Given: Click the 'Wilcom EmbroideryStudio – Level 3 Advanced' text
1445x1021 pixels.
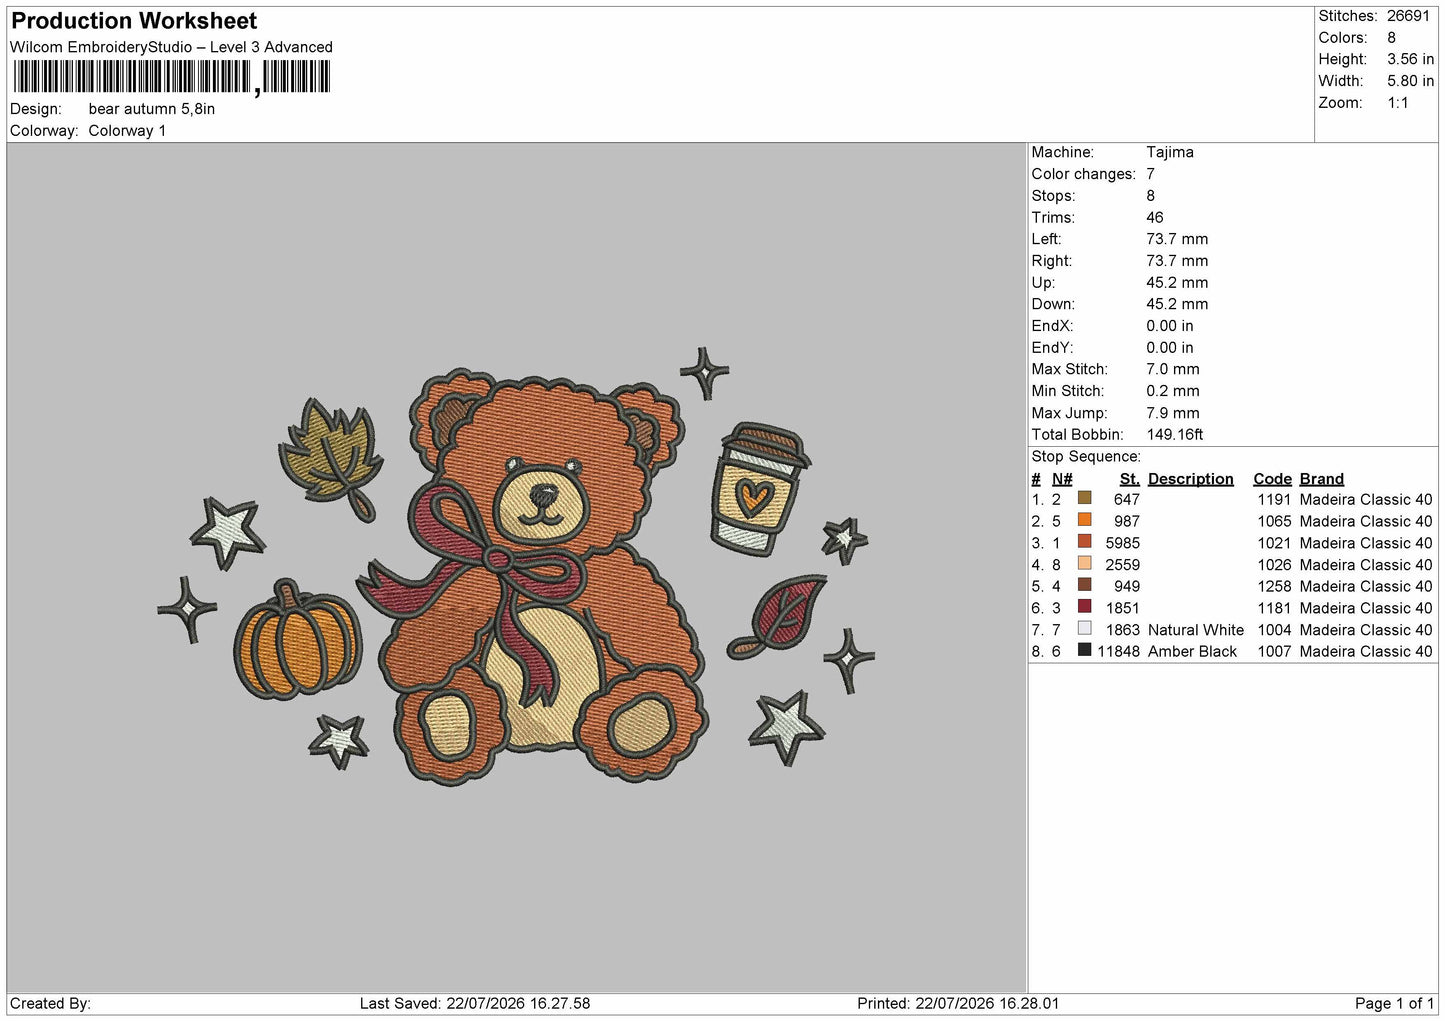Looking at the screenshot, I should pyautogui.click(x=171, y=47).
